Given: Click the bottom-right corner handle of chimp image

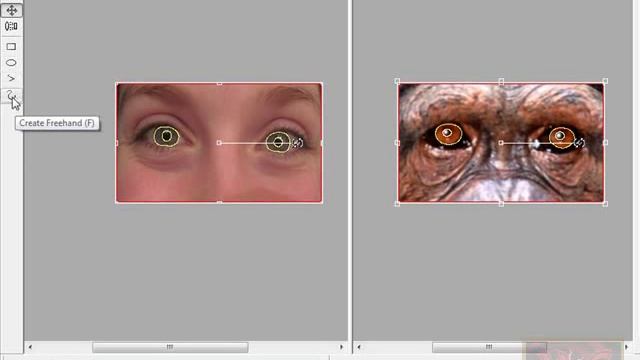Looking at the screenshot, I should coord(605,204).
